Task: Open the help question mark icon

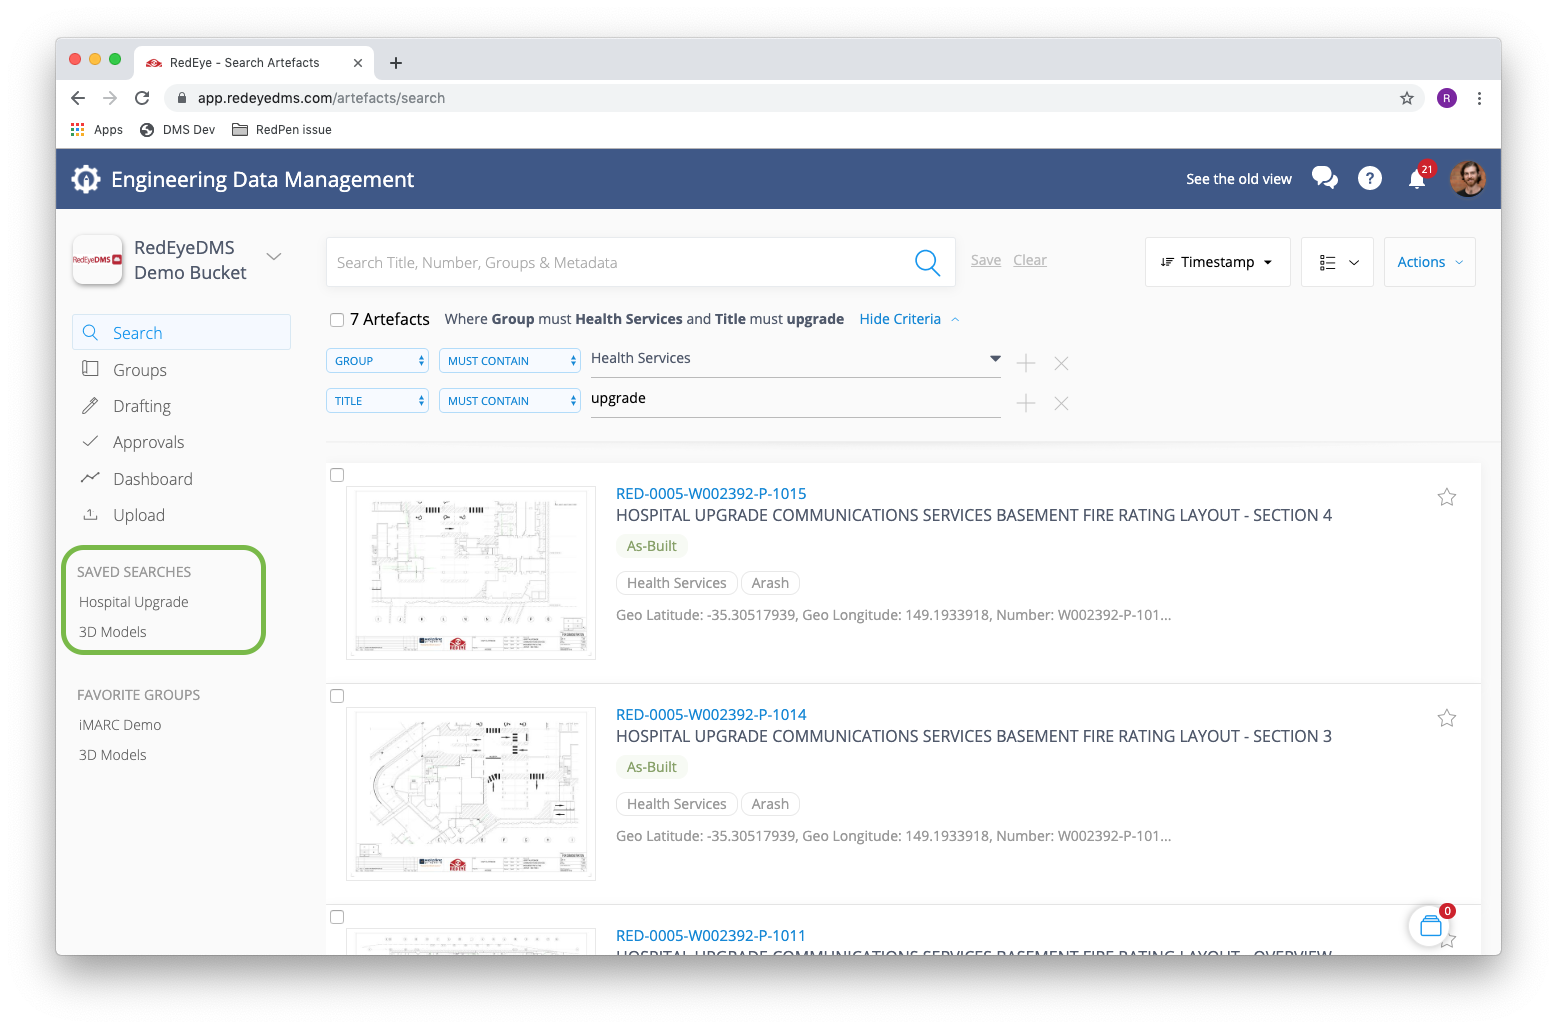Action: coord(1369,178)
